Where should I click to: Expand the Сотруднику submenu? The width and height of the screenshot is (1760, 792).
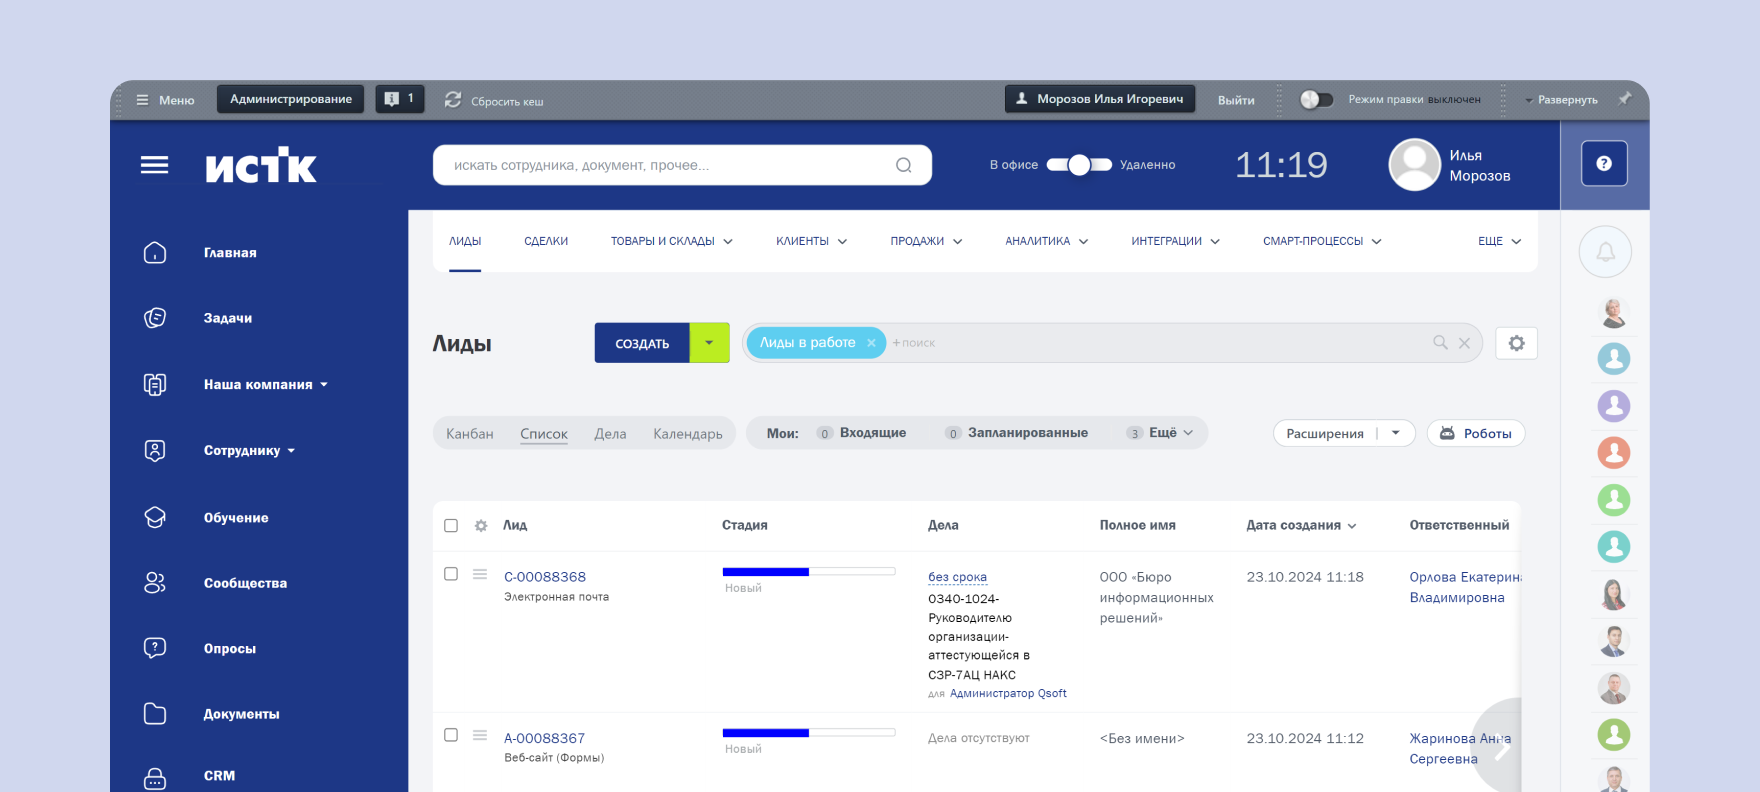click(291, 451)
